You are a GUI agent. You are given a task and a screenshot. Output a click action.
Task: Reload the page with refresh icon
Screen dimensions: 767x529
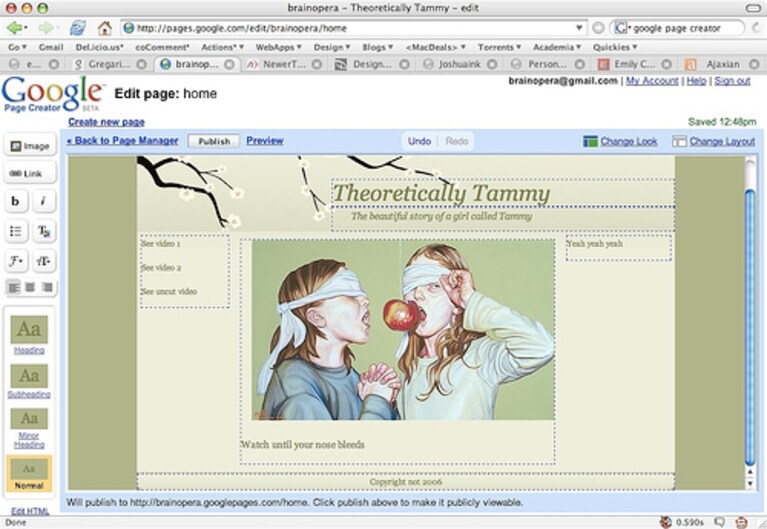[77, 28]
